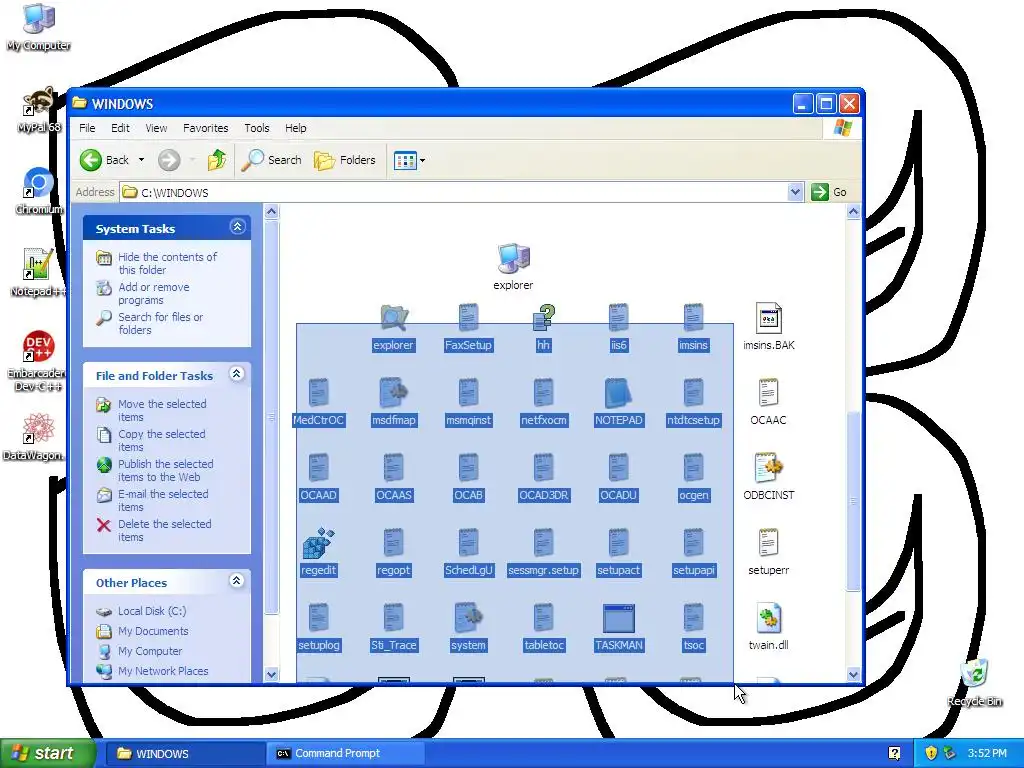Open Local Disk (C:) link
This screenshot has height=768, width=1024.
152,611
